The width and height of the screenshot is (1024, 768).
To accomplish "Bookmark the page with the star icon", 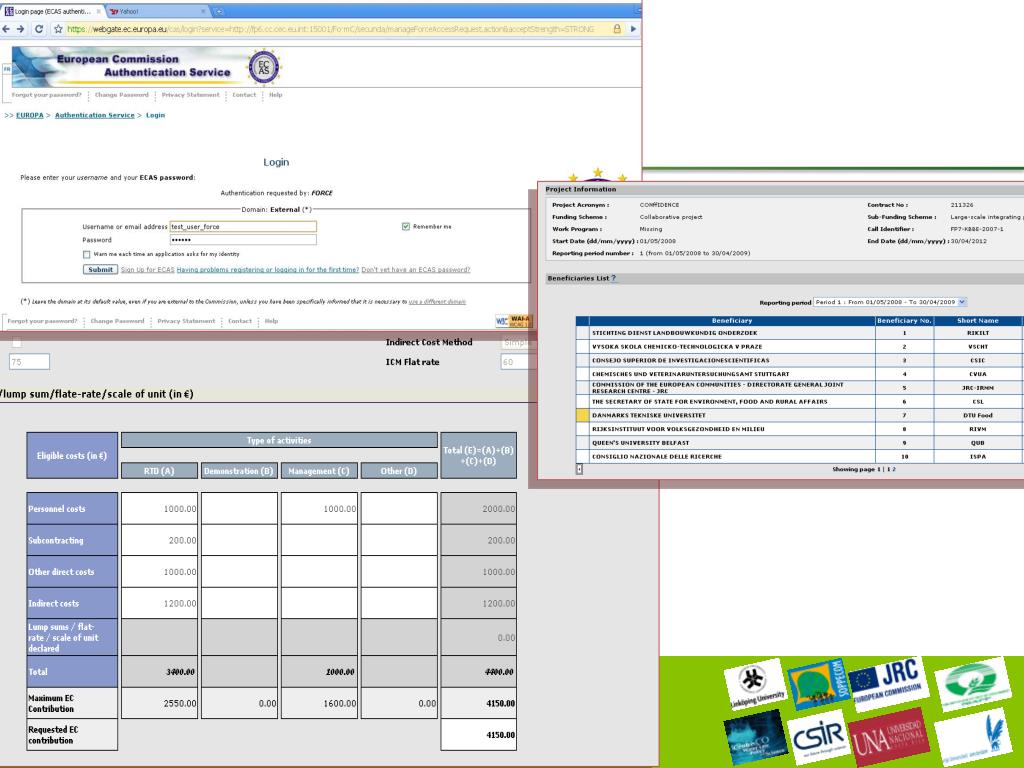I will pos(58,29).
